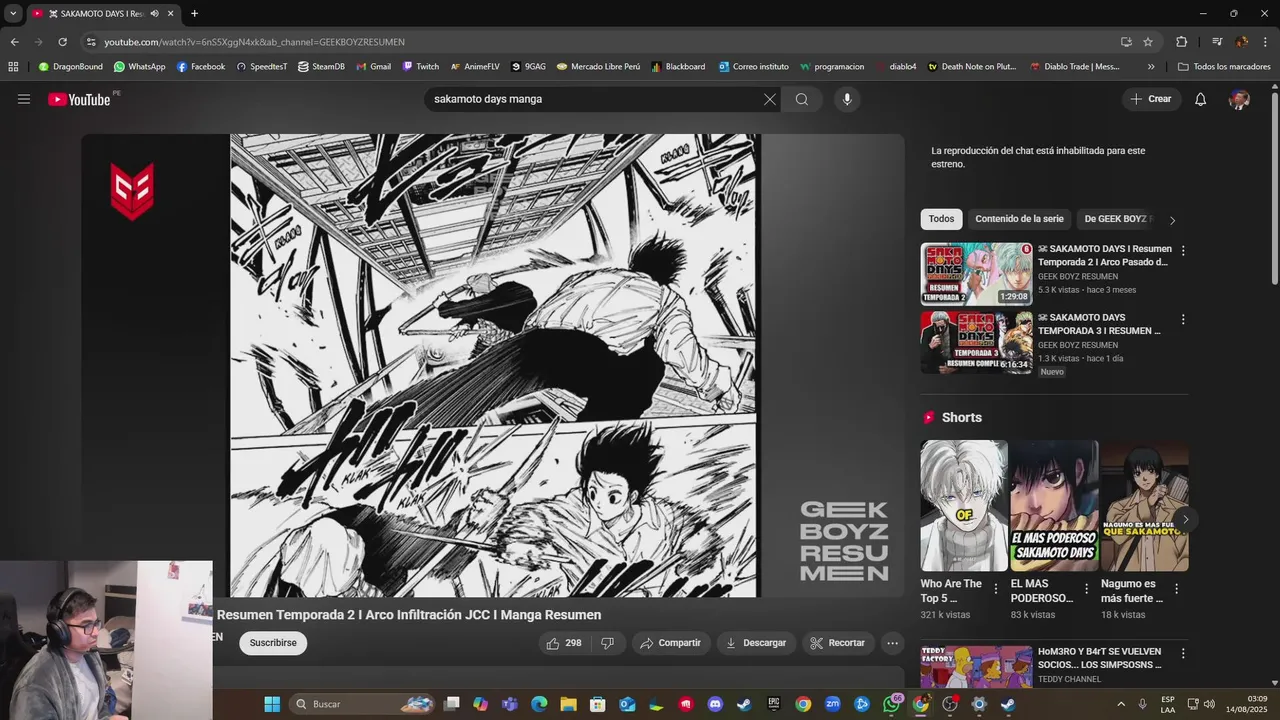Image resolution: width=1280 pixels, height=720 pixels.
Task: Open YouTube notifications bell
Action: pyautogui.click(x=1201, y=99)
